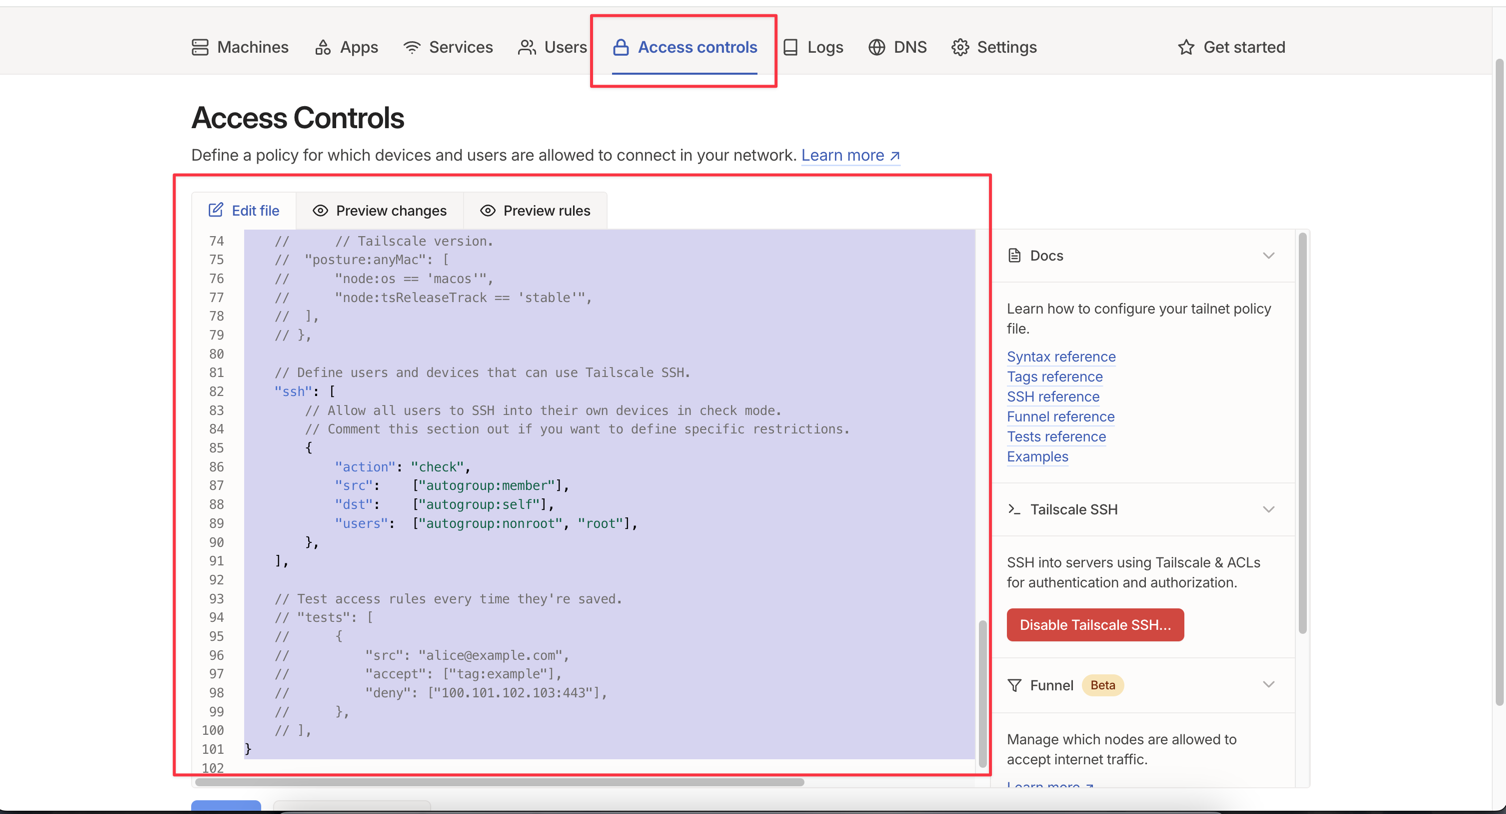Click the Tailscale SSH terminal icon
Image resolution: width=1506 pixels, height=814 pixels.
click(x=1015, y=510)
